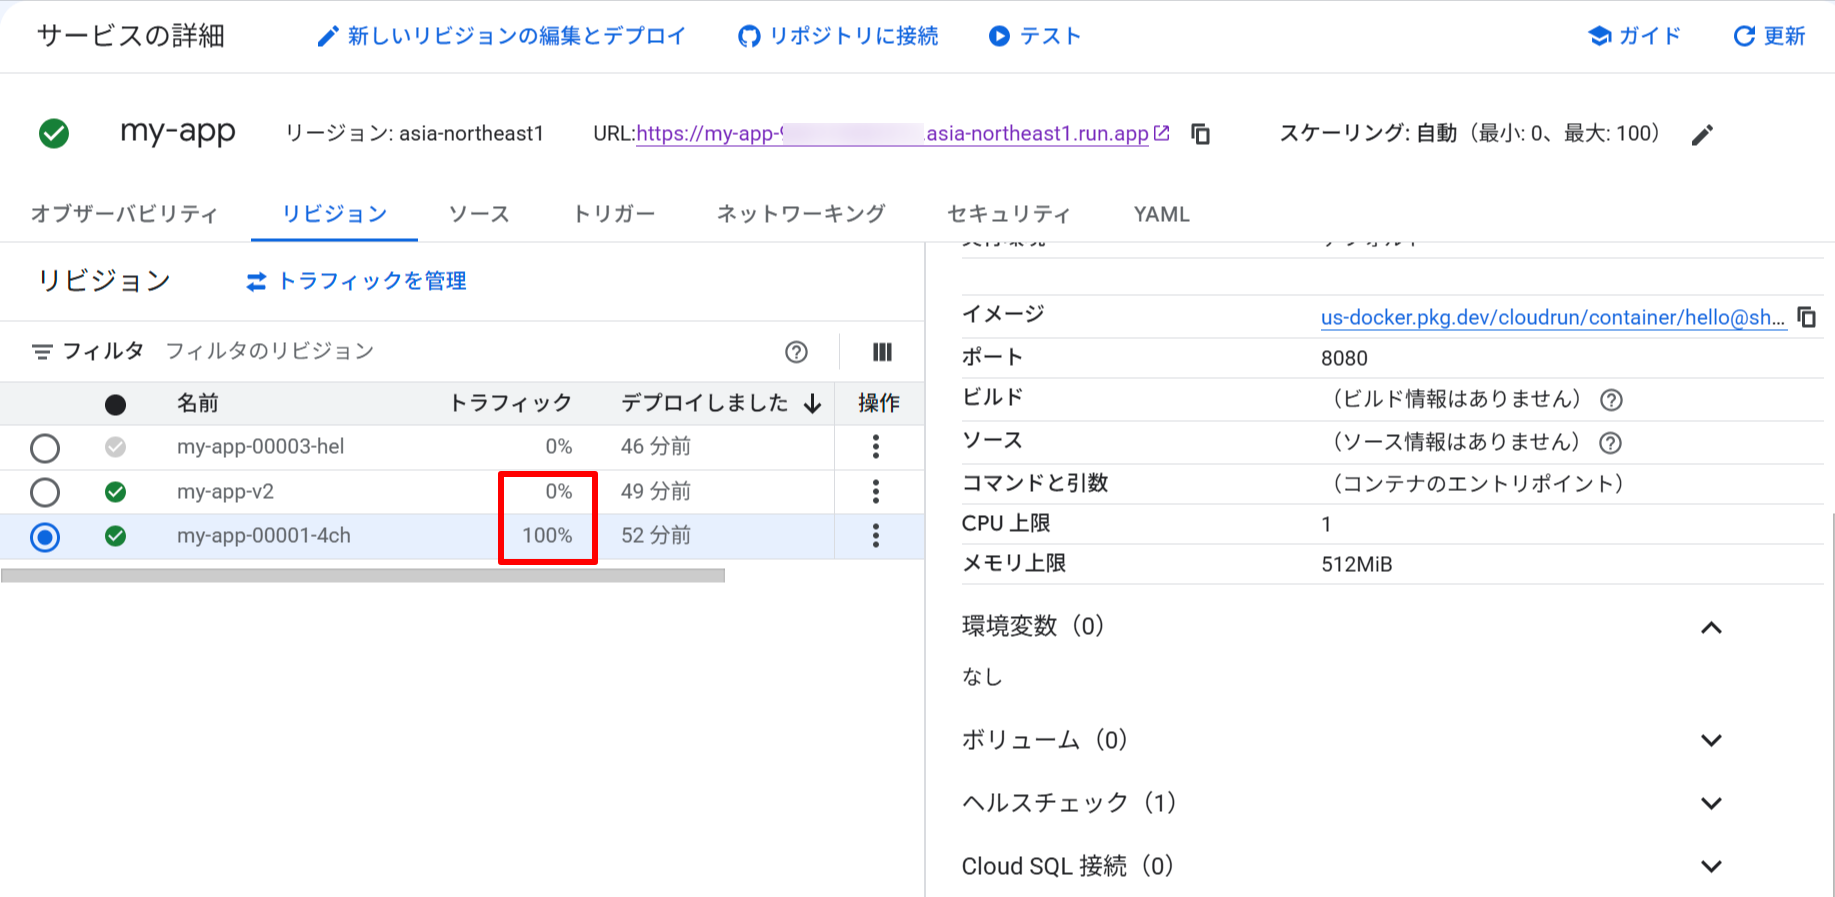This screenshot has width=1835, height=897.
Task: Open actions menu for my-app-00001-4ch
Action: (x=876, y=536)
